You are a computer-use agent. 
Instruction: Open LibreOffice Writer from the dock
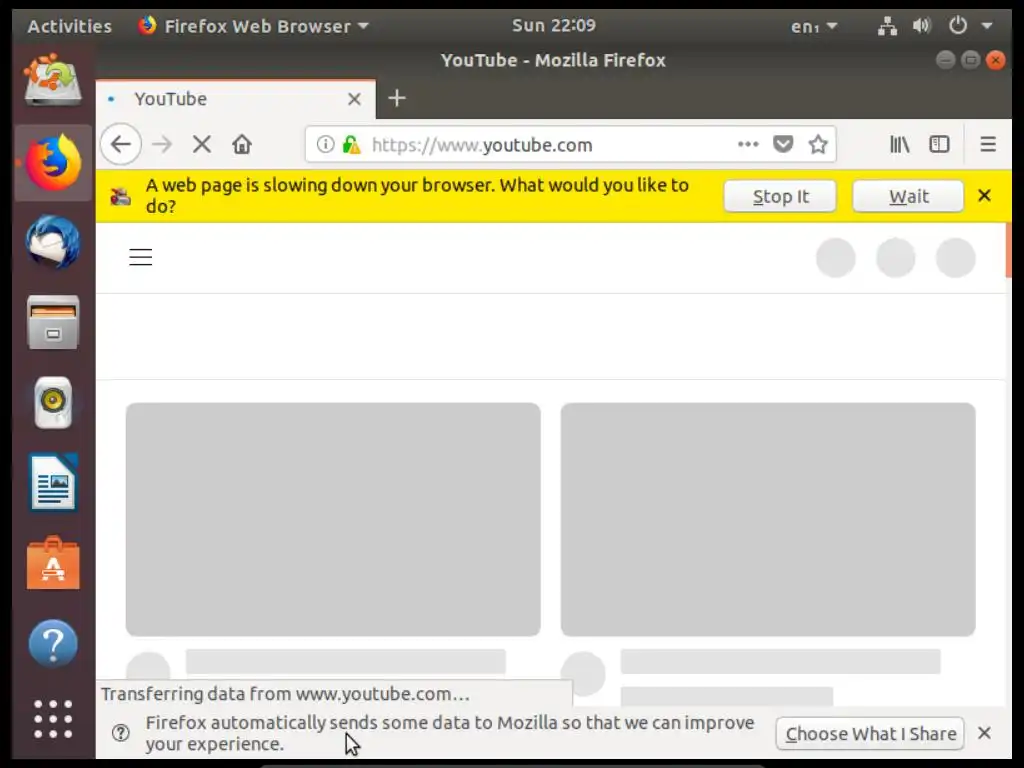tap(53, 483)
